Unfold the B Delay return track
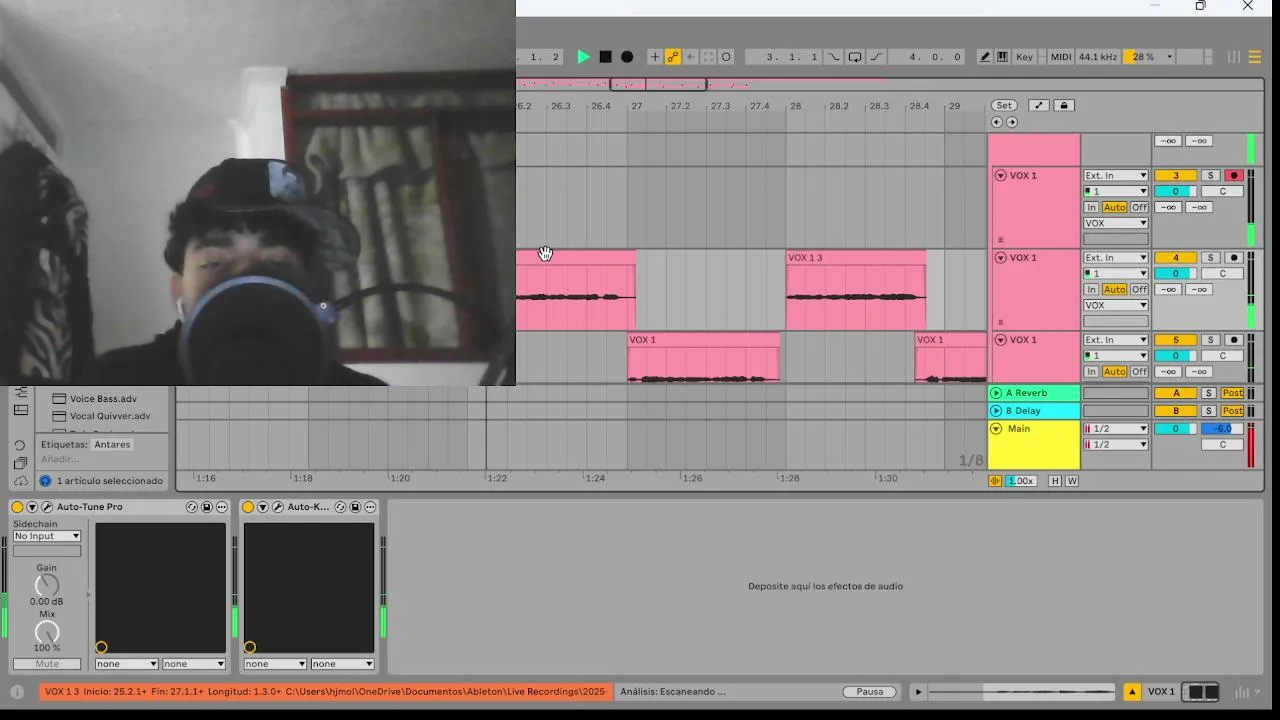Viewport: 1280px width, 720px height. [996, 411]
